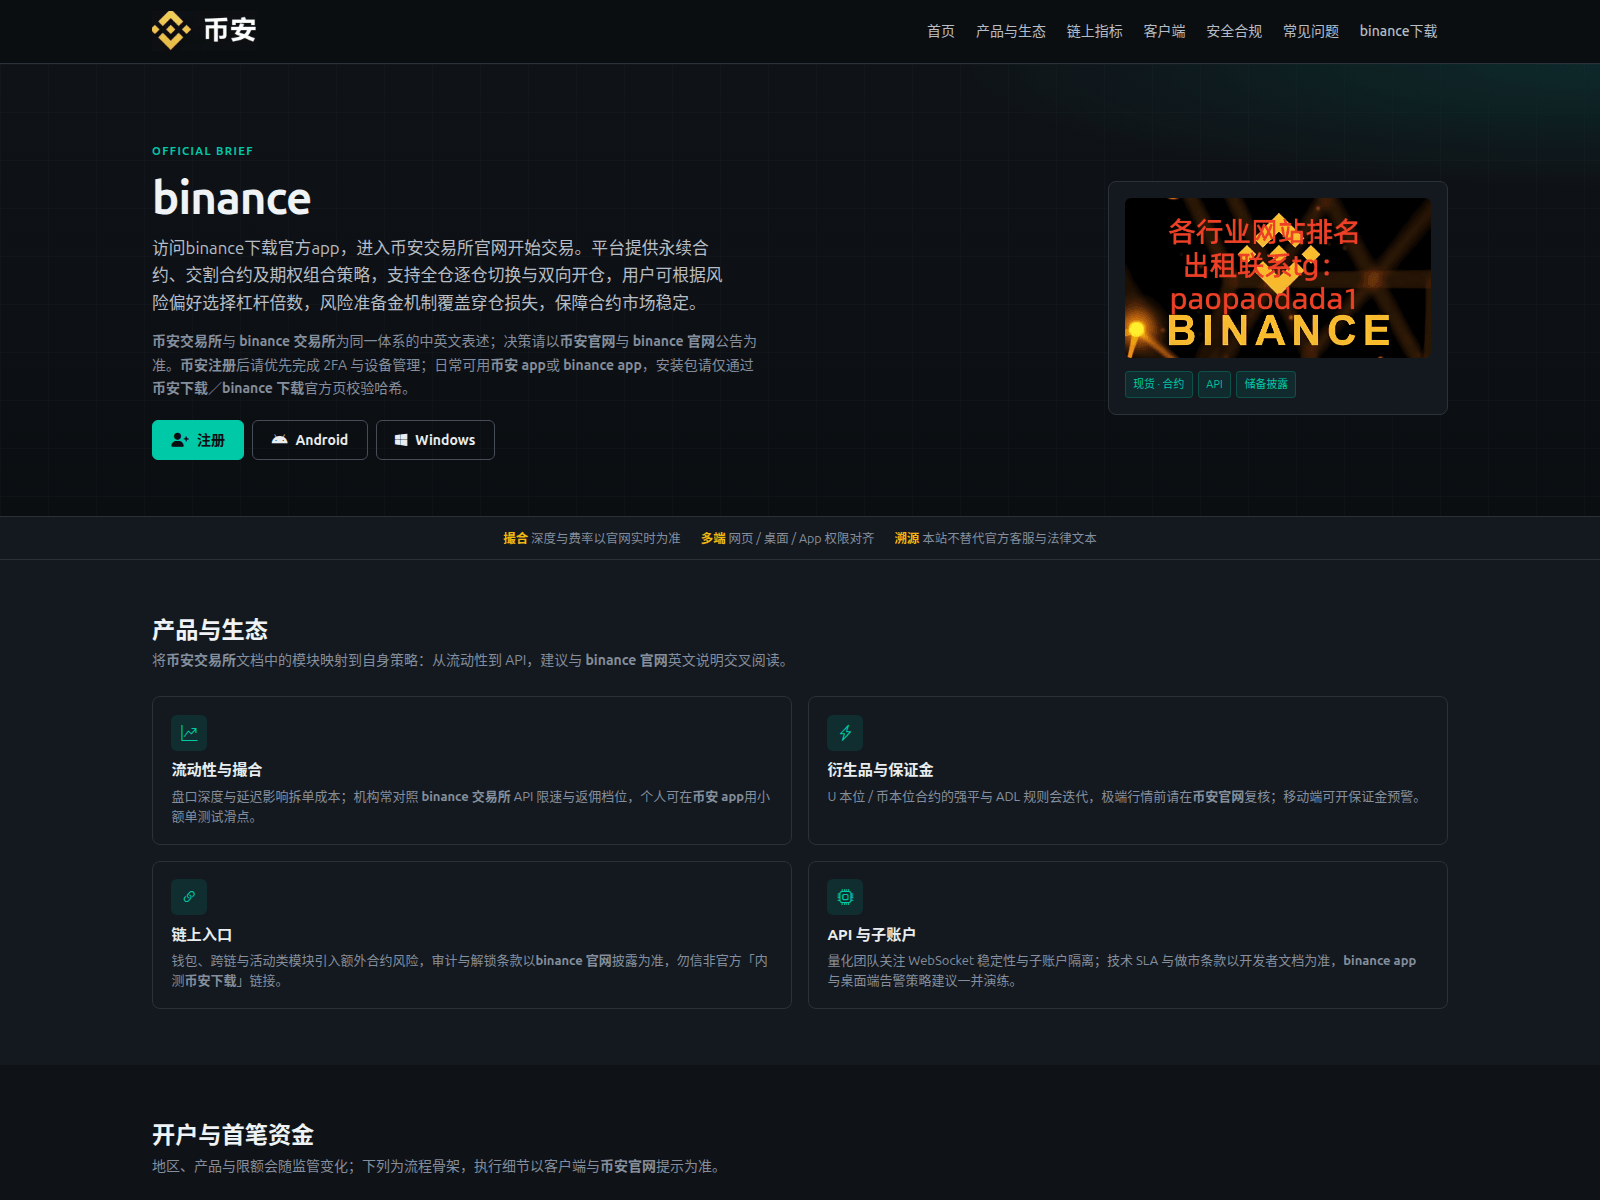
Task: Open the BINANCE banner thumbnail
Action: pos(1278,278)
